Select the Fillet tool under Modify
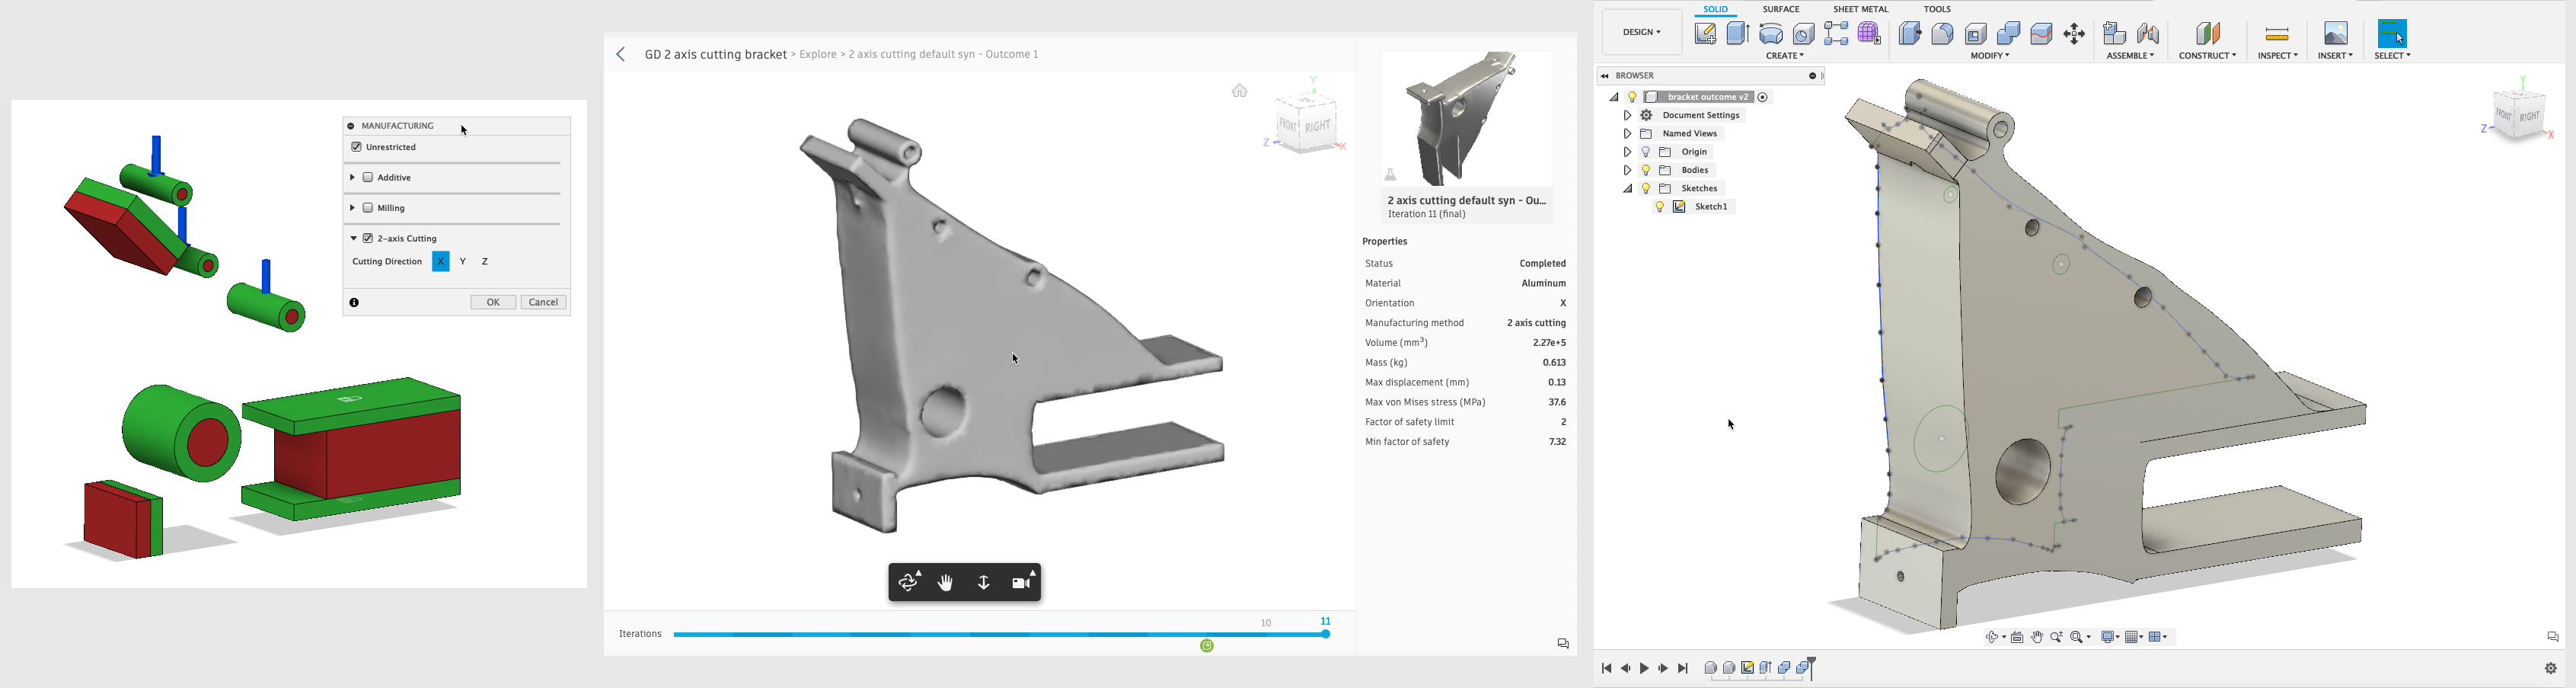The width and height of the screenshot is (2576, 688). coord(1943,33)
